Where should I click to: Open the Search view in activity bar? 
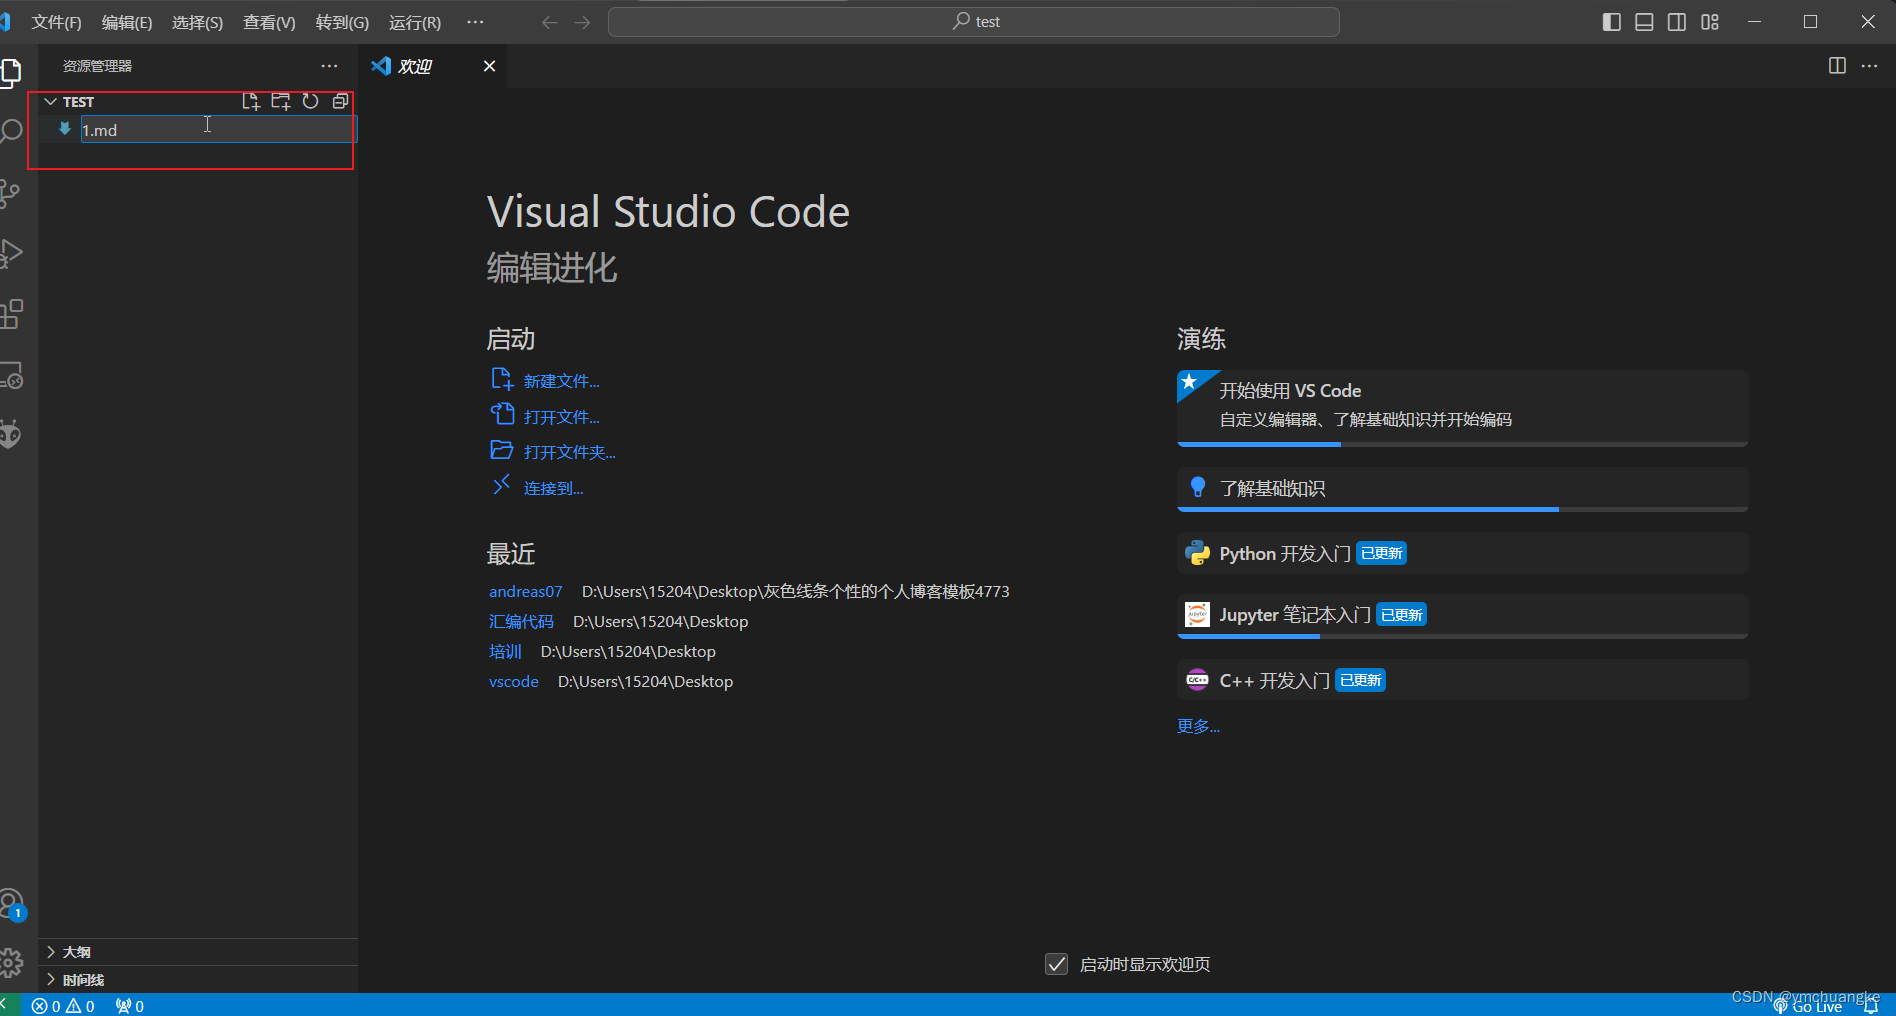11,132
